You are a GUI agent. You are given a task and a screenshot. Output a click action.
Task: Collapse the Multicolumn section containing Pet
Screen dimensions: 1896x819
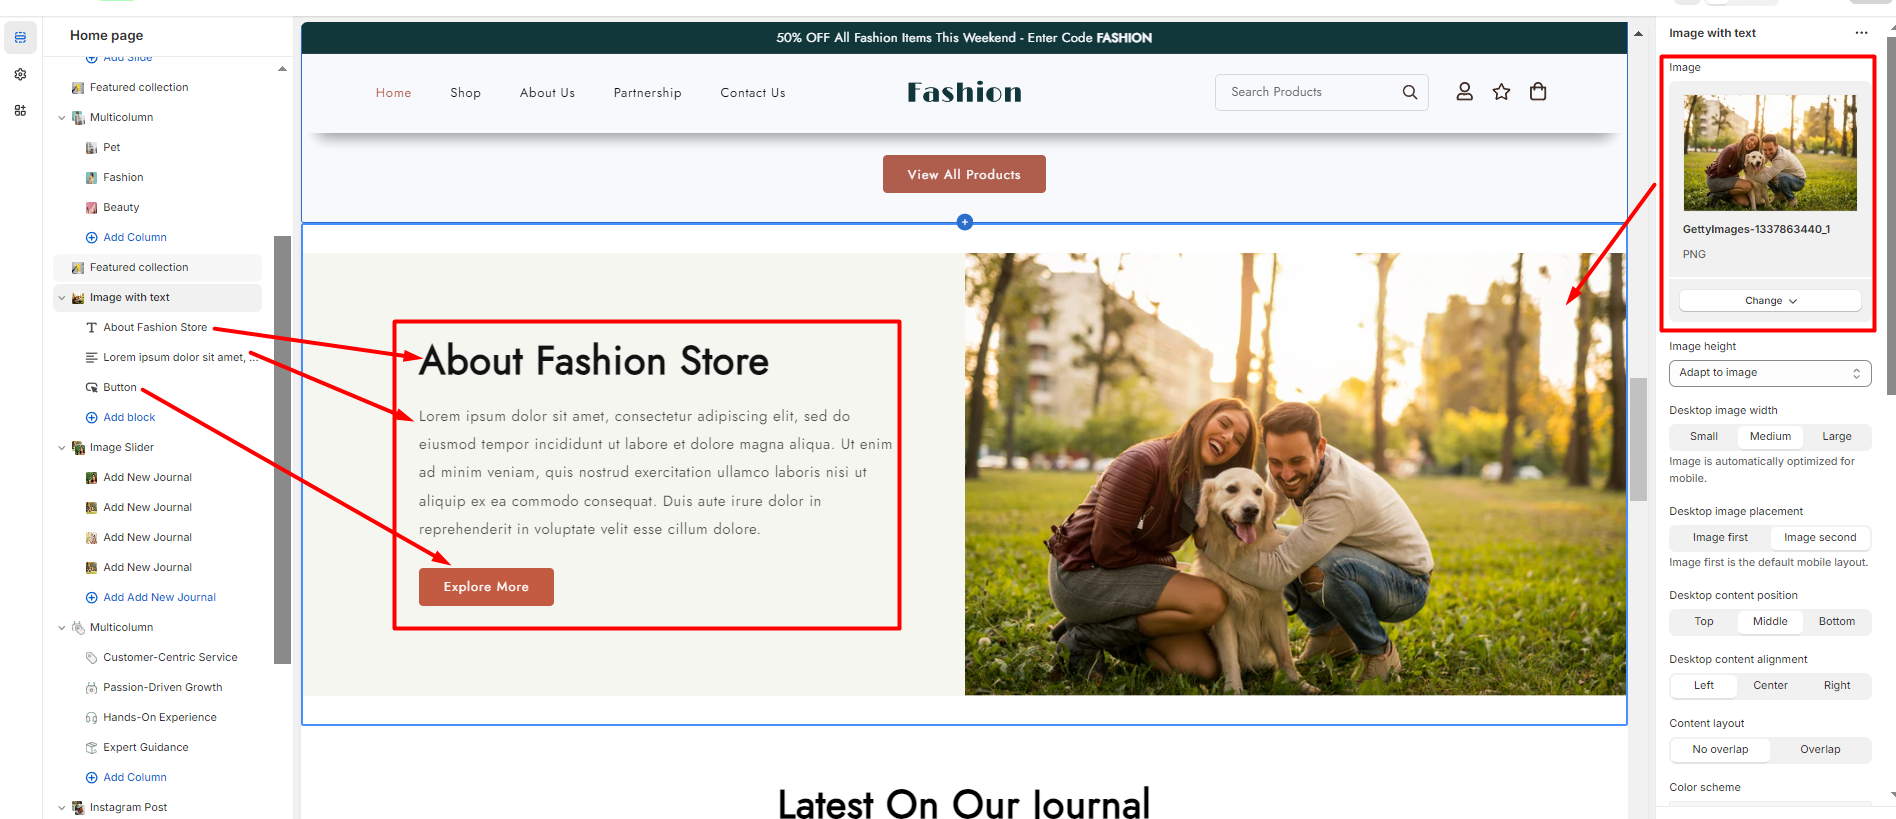pos(62,117)
